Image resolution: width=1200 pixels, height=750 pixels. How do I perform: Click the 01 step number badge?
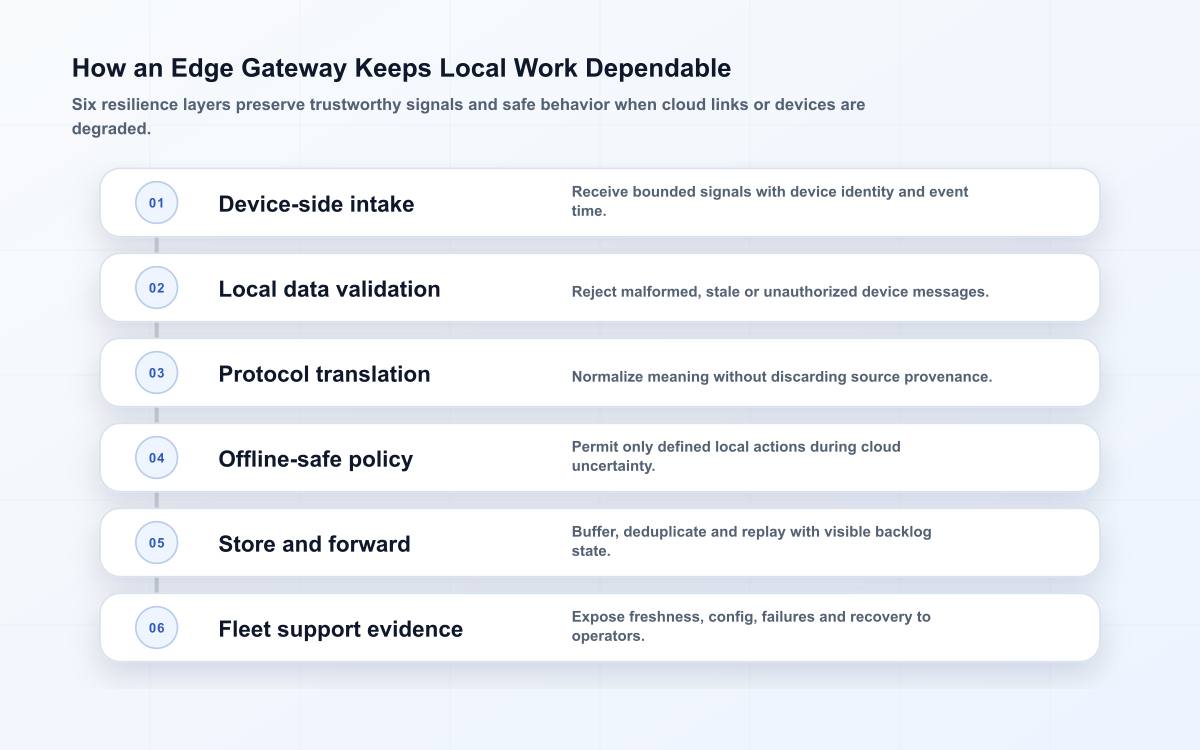157,203
